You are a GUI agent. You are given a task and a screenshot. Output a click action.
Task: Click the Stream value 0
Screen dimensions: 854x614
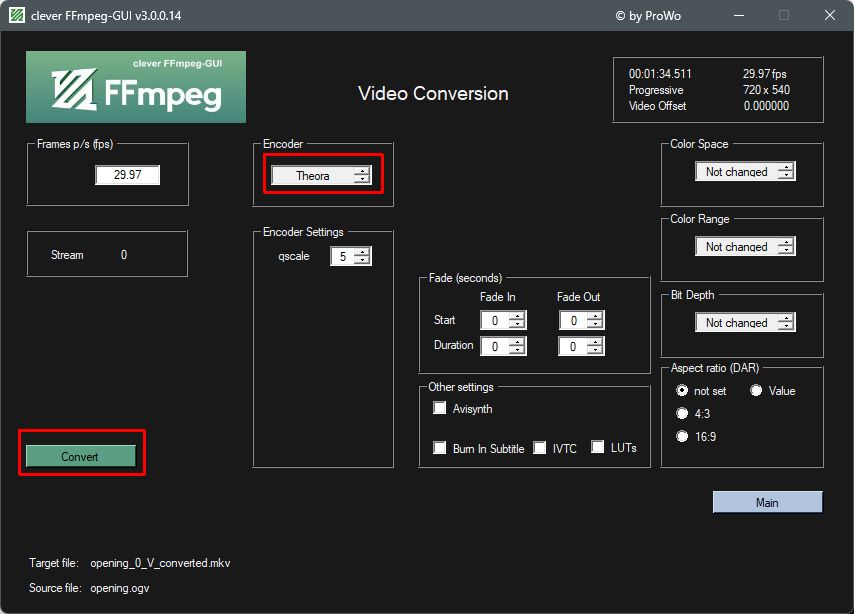(124, 254)
